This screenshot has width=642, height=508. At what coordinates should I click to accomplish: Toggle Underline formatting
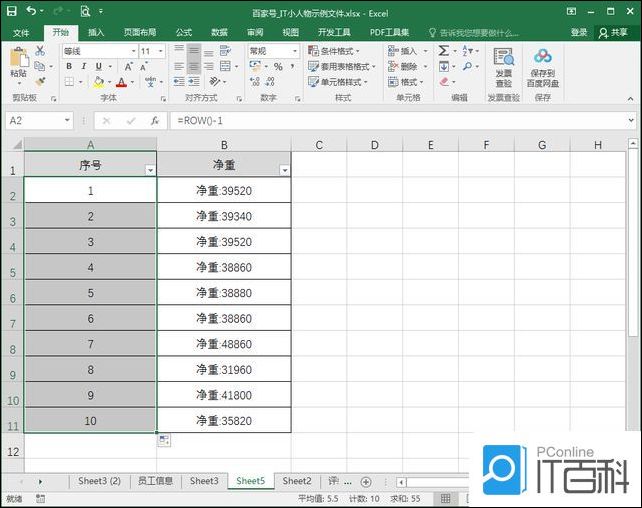tap(97, 67)
